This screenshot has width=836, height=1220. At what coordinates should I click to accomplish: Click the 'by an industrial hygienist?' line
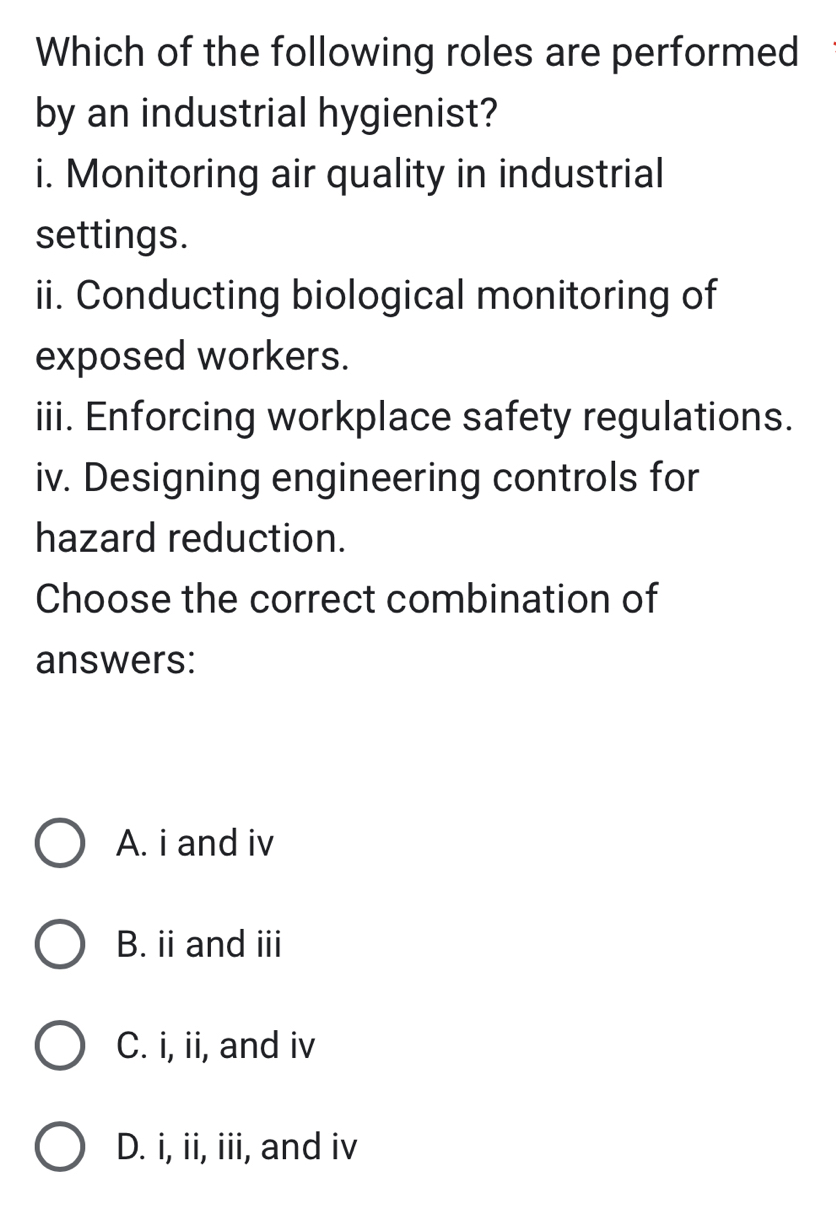266,114
